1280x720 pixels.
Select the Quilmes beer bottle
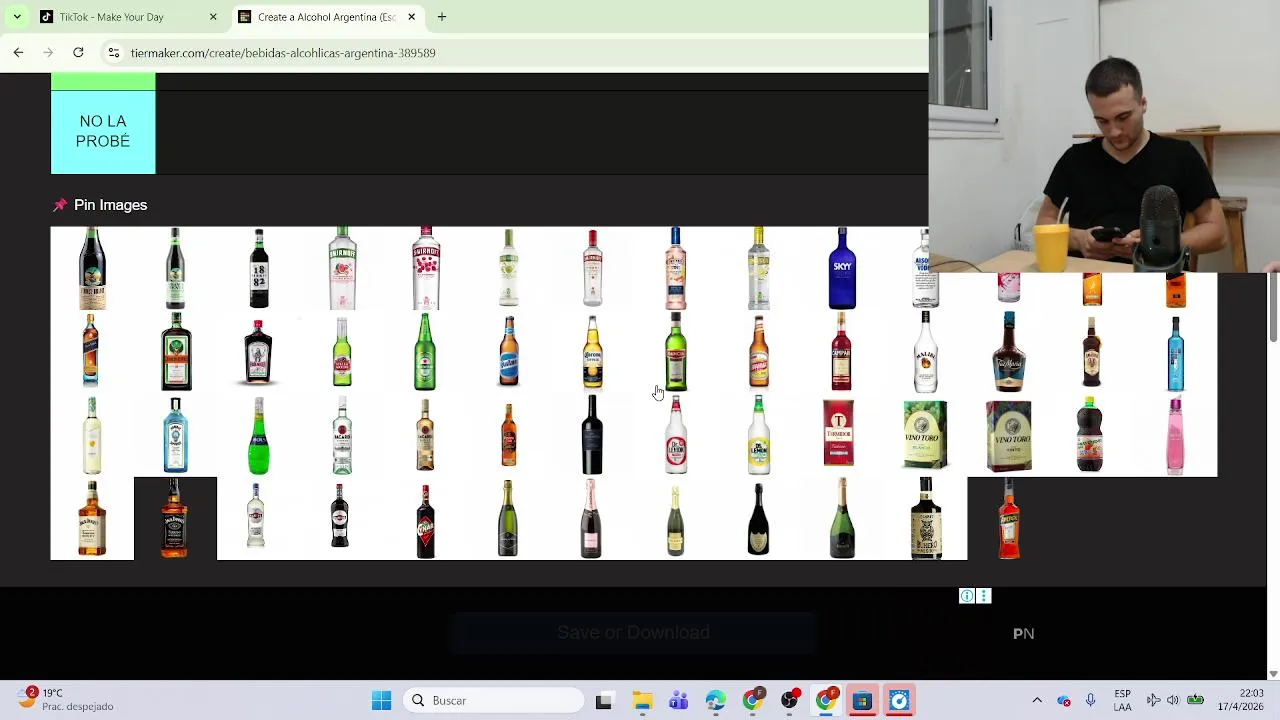pyautogui.click(x=509, y=352)
